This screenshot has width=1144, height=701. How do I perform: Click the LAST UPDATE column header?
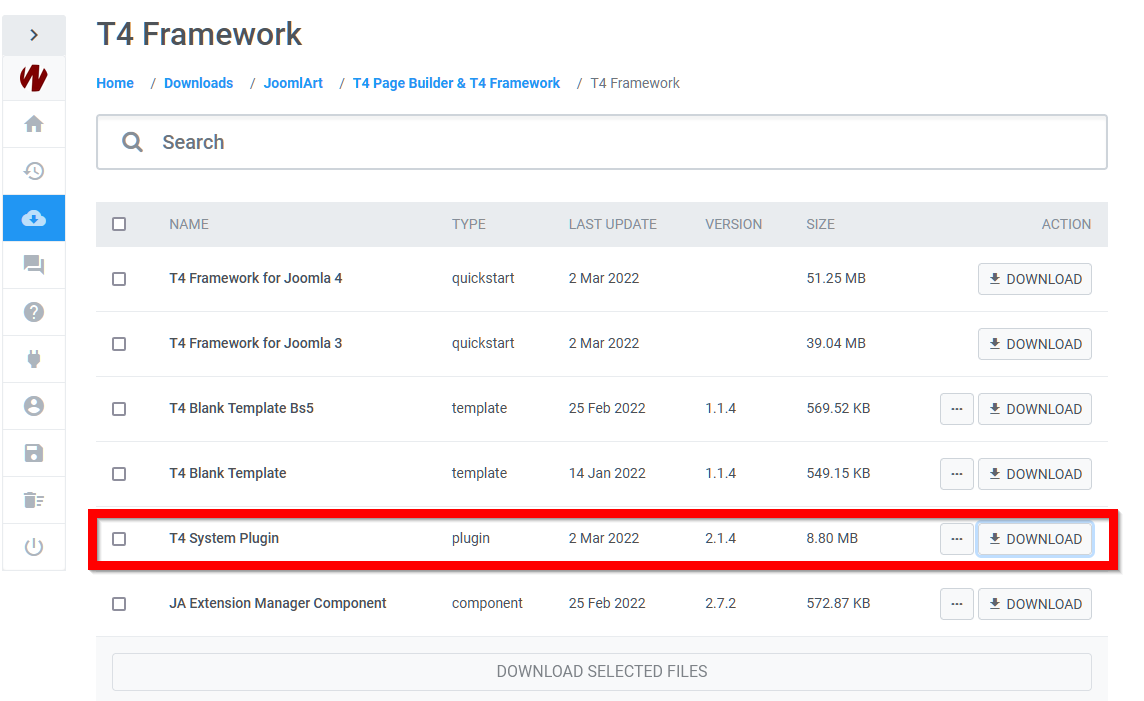coord(613,224)
